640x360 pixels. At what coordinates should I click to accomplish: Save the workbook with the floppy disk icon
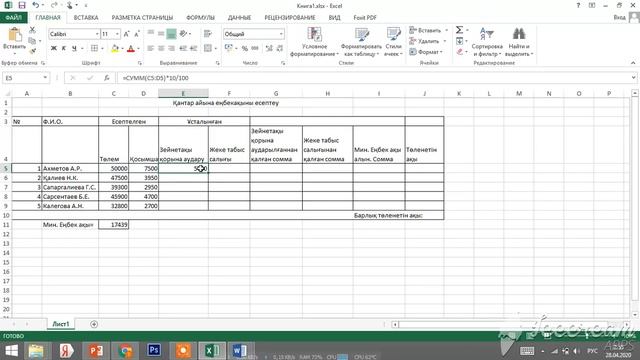coord(22,5)
